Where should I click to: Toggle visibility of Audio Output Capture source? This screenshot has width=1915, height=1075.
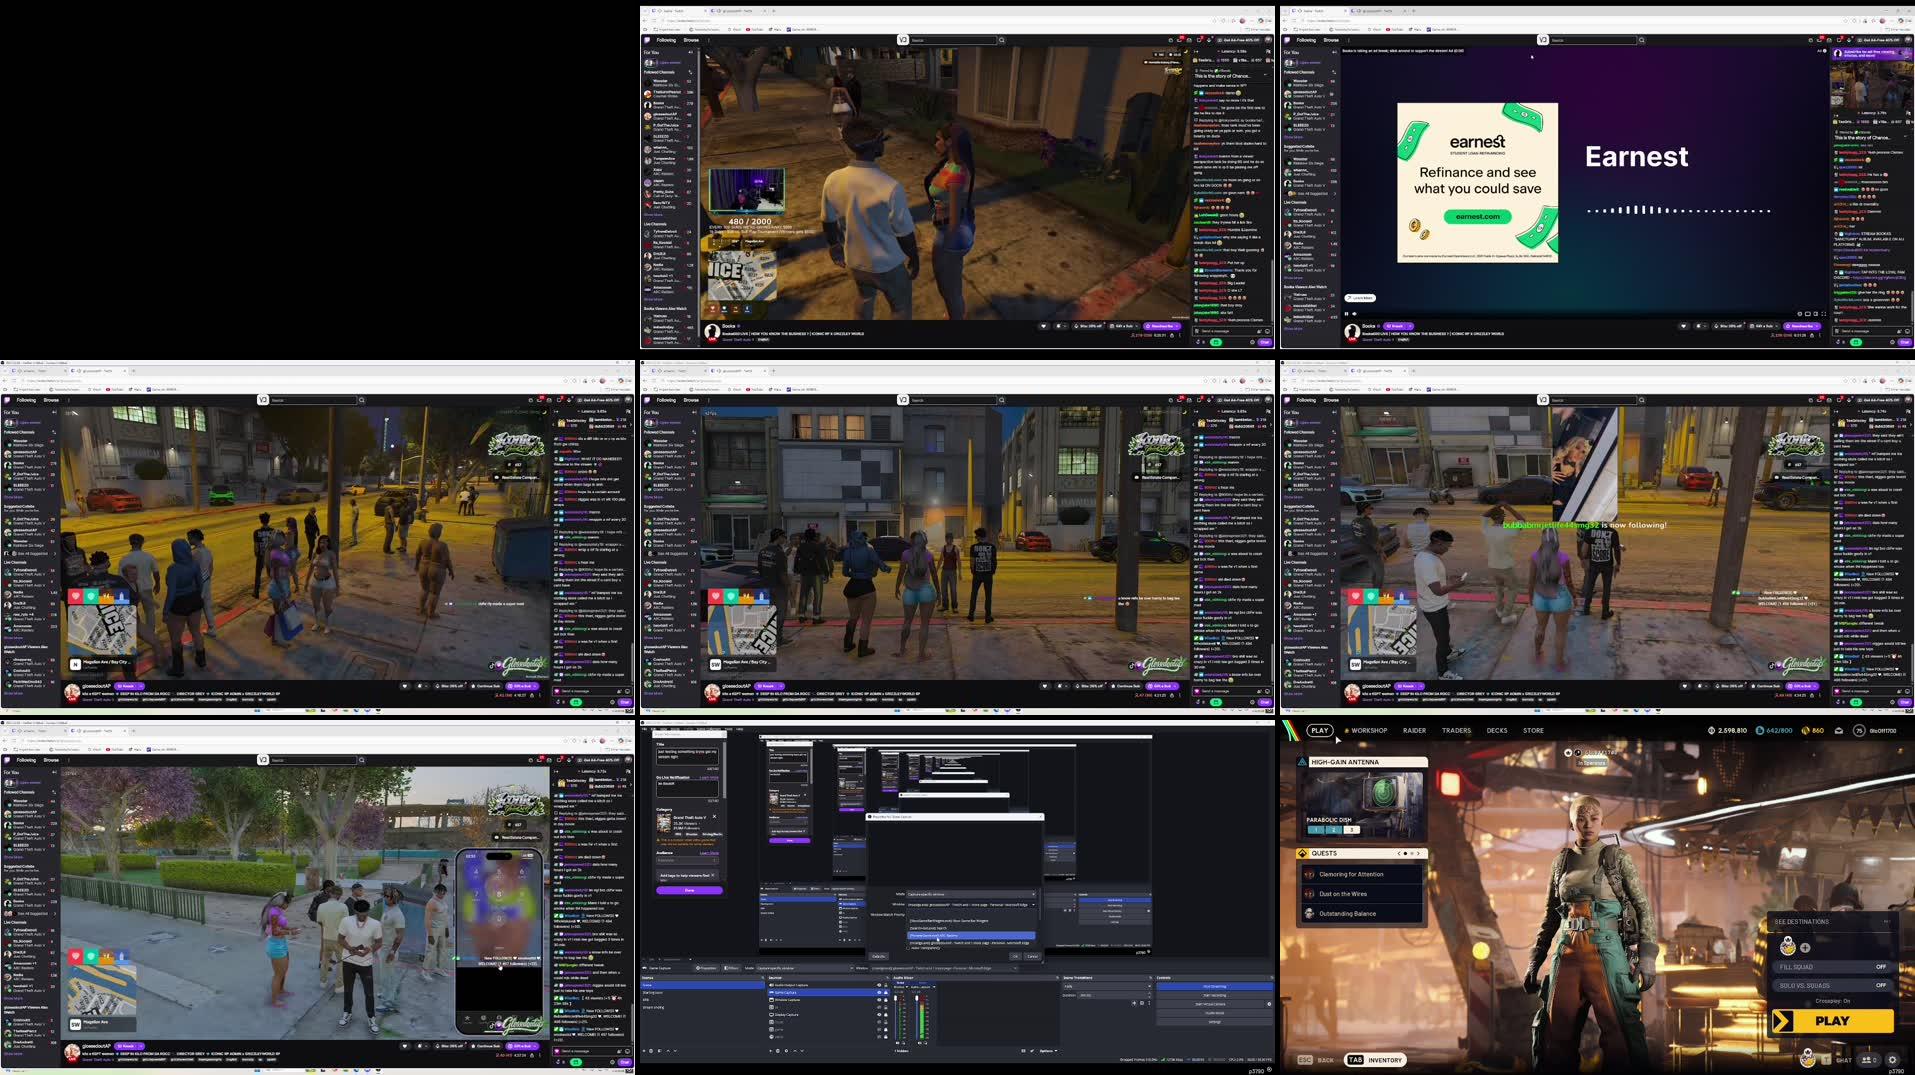click(879, 985)
